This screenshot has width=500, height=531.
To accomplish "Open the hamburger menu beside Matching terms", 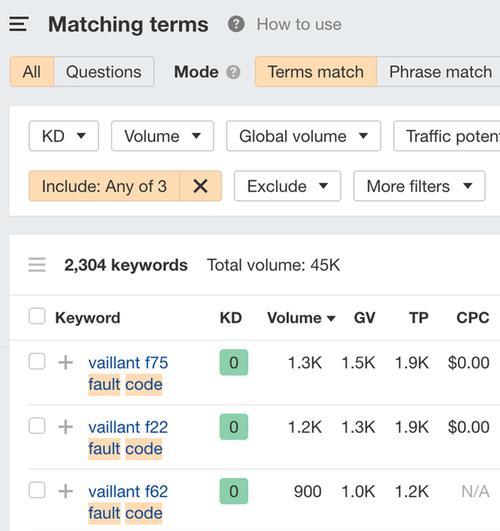I will tap(19, 24).
